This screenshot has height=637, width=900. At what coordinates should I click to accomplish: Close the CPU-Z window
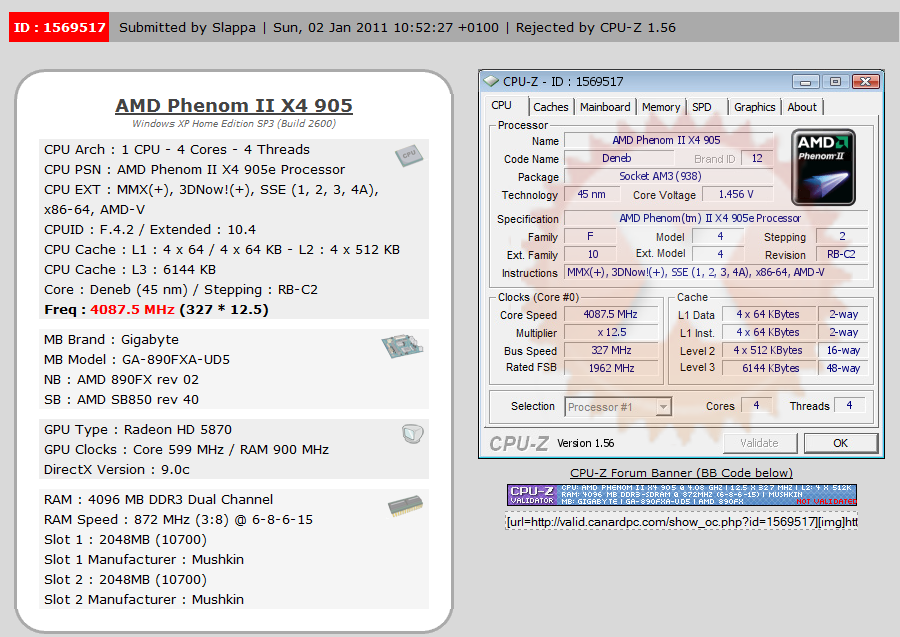(866, 81)
